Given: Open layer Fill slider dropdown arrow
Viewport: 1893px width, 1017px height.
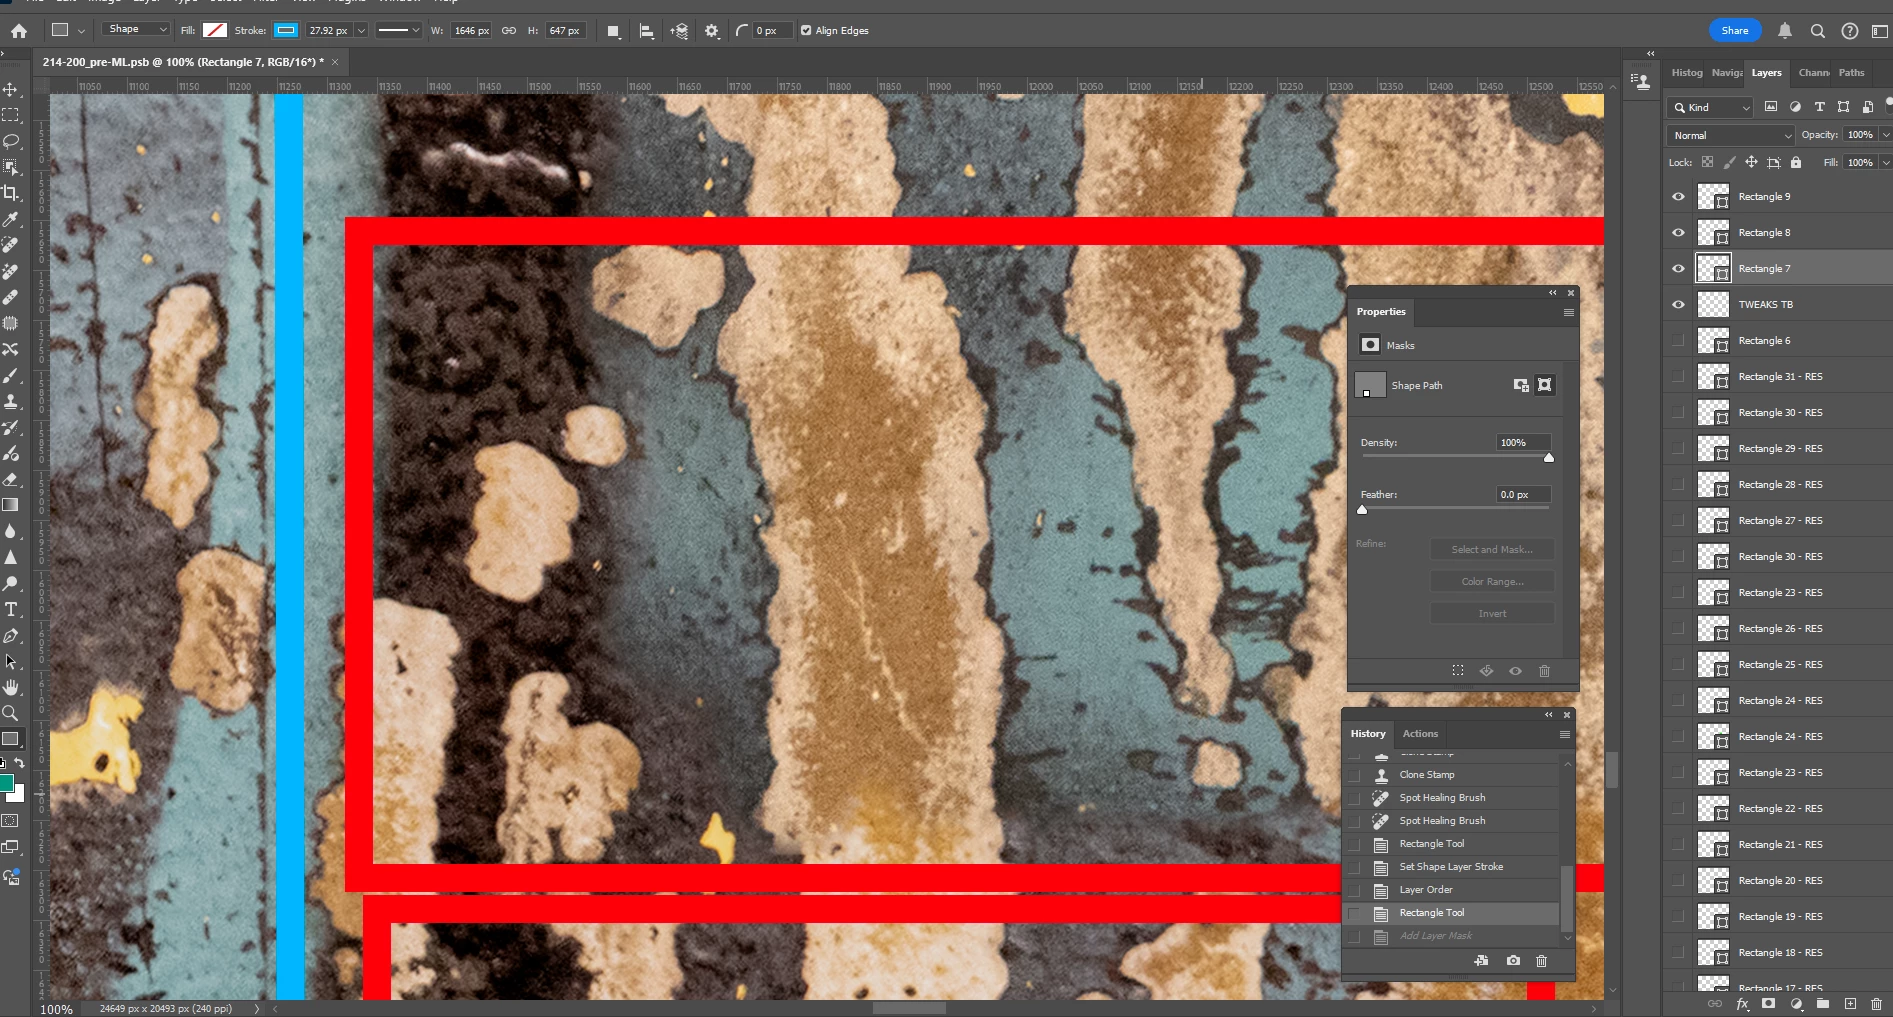Looking at the screenshot, I should (1885, 162).
